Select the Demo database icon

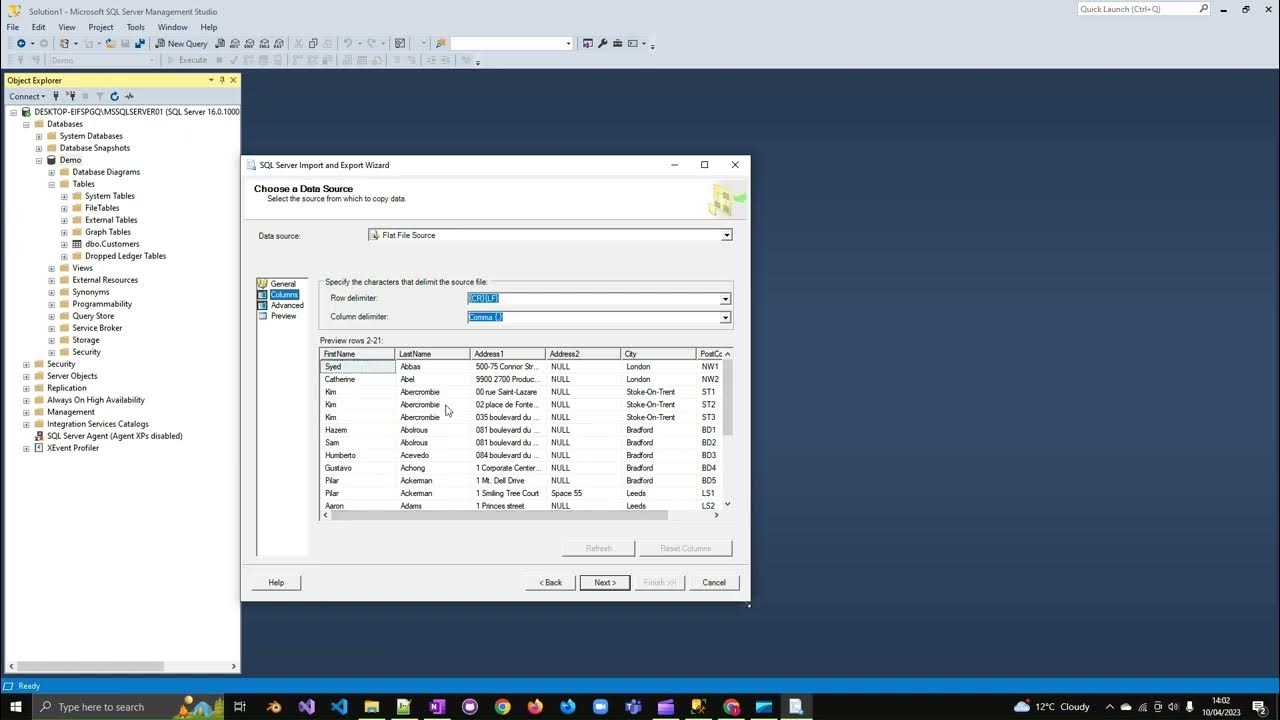[52, 160]
